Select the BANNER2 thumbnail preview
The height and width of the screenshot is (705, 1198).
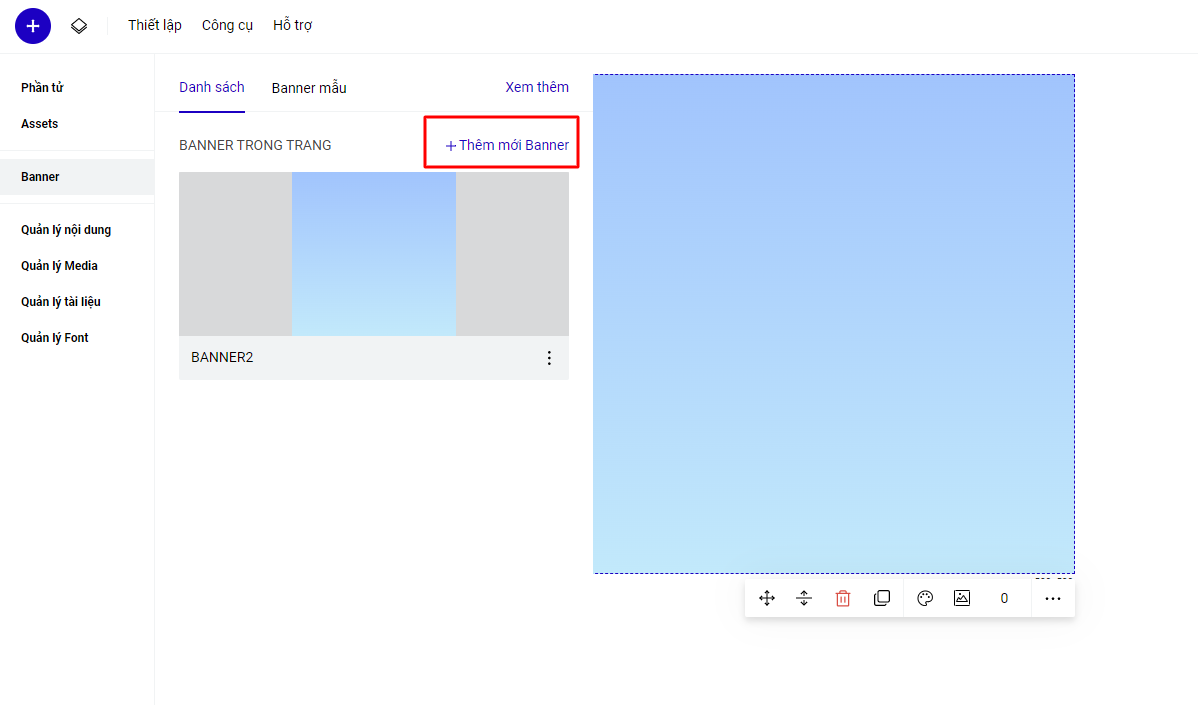click(x=373, y=254)
